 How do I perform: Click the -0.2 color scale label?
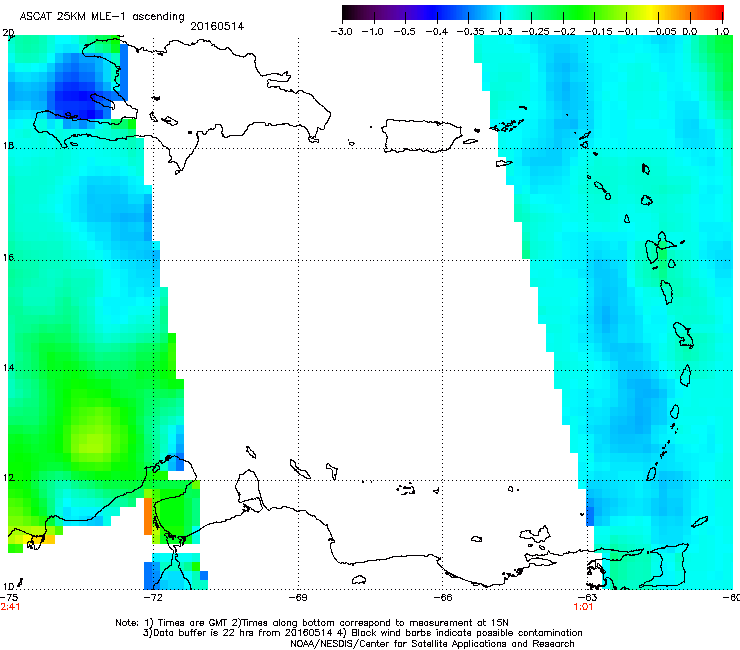pyautogui.click(x=565, y=32)
